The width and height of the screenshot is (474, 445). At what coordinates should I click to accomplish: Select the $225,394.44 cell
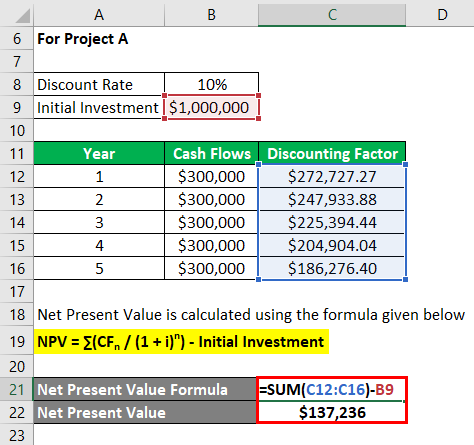pos(332,222)
